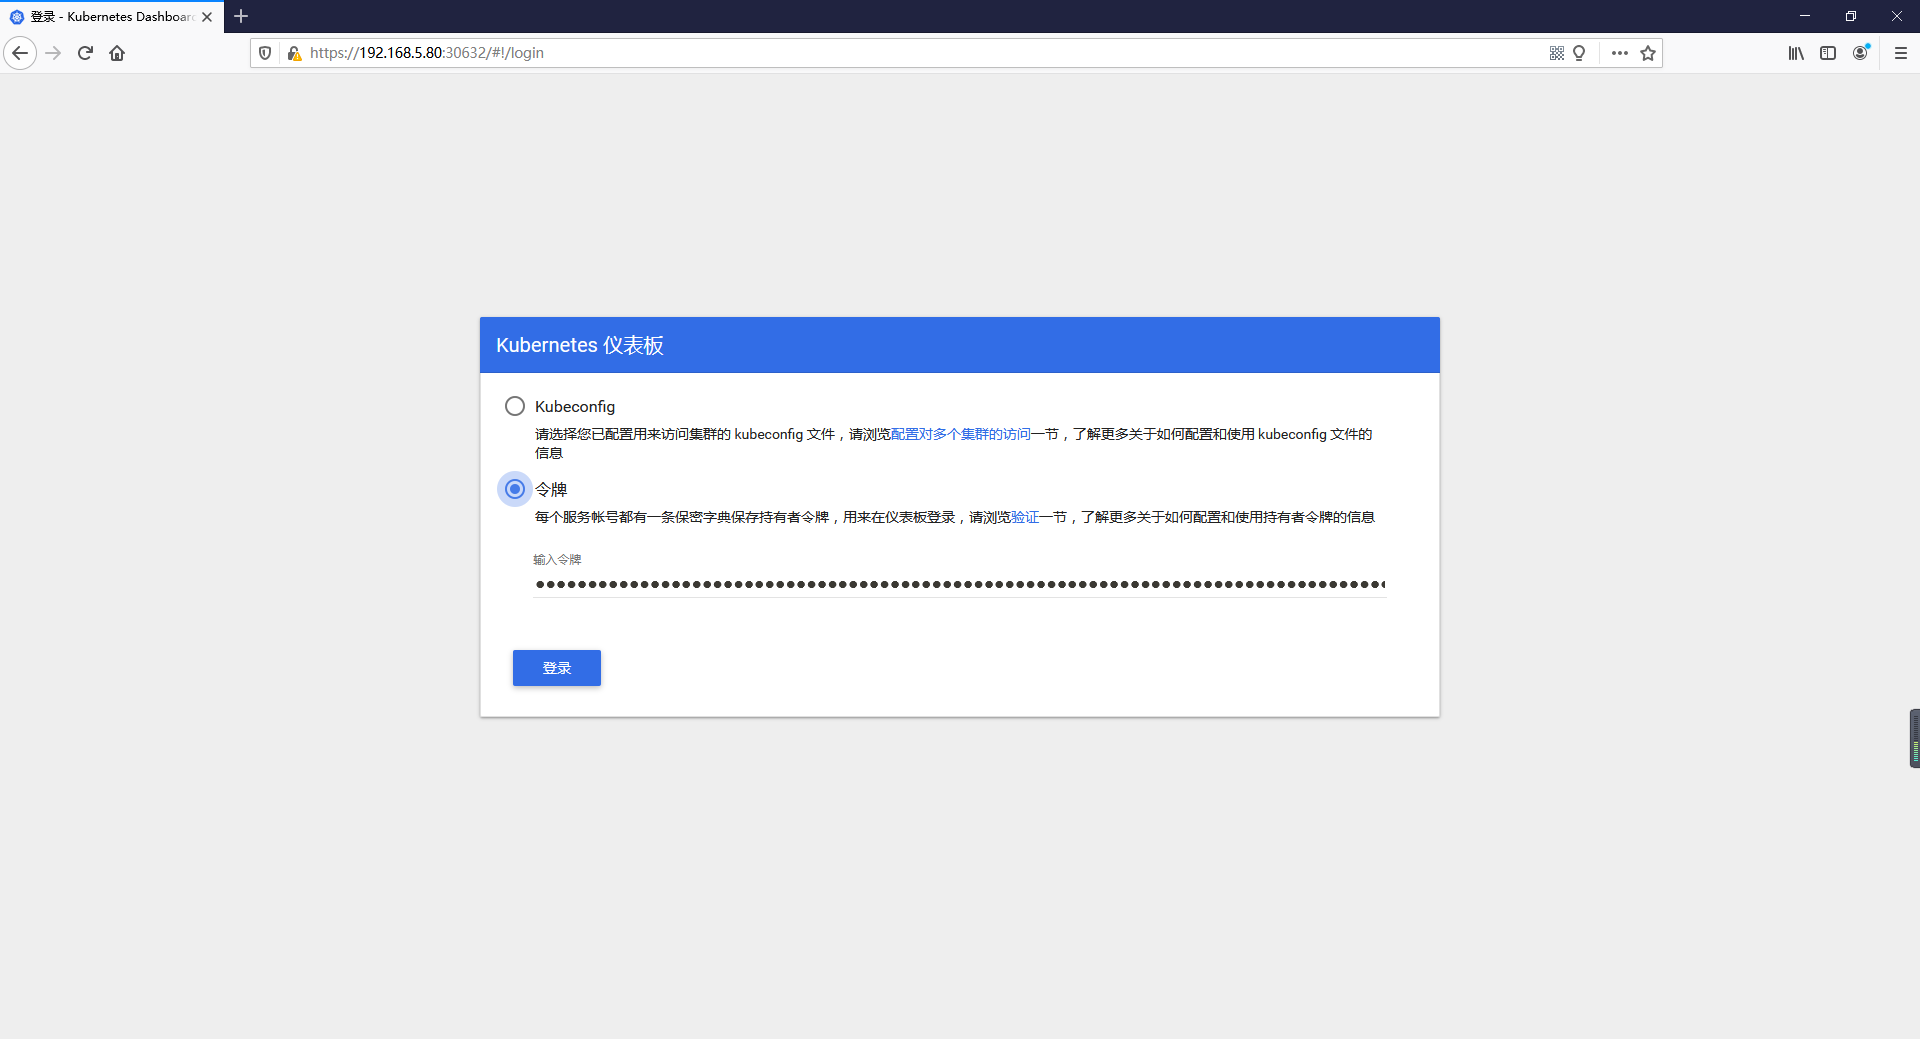Open the Library bookshelf icon
1920x1039 pixels.
point(1796,53)
